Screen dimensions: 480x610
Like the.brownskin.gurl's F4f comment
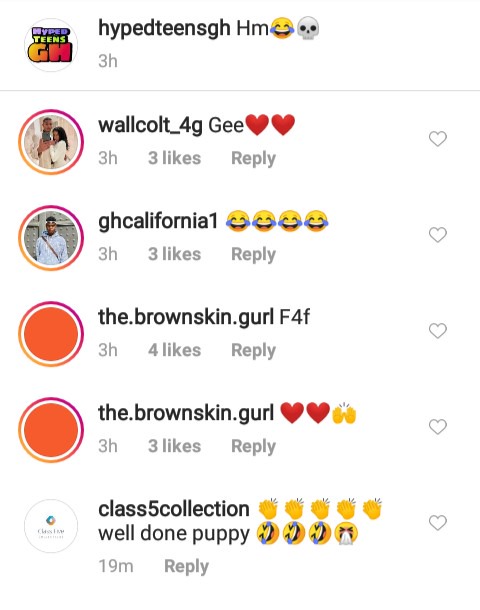point(438,331)
